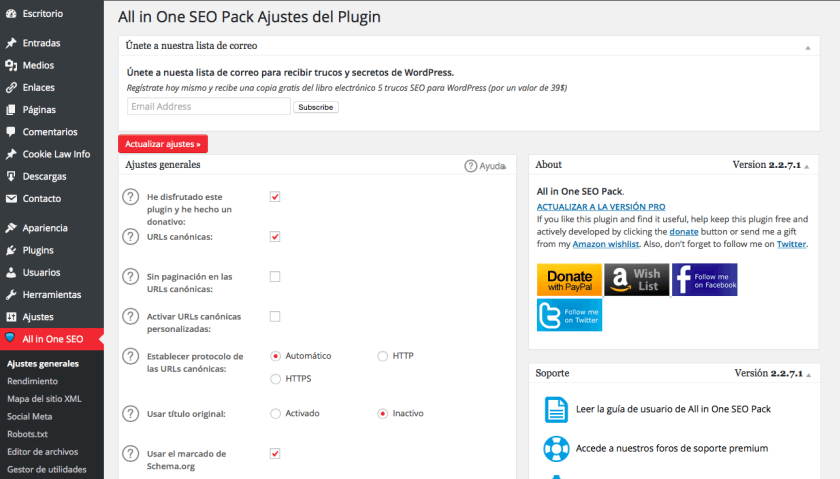Select the HTTPS protocol radio button

coord(275,379)
